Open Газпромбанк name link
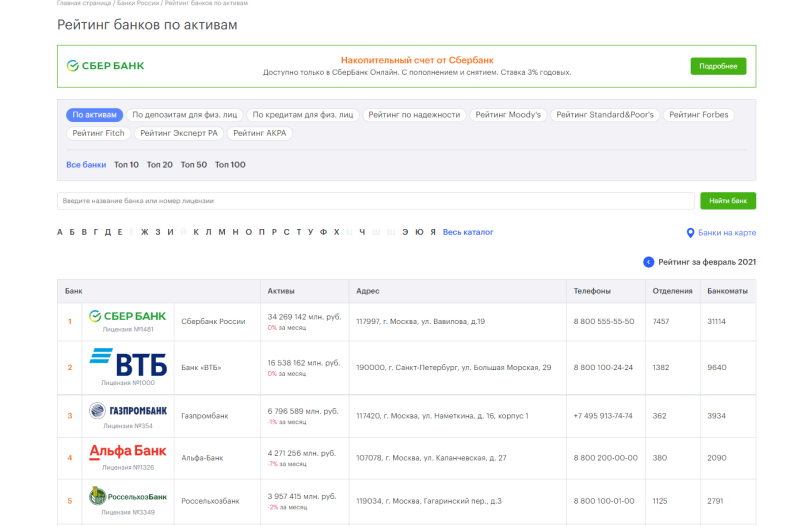The height and width of the screenshot is (526, 800). point(205,416)
